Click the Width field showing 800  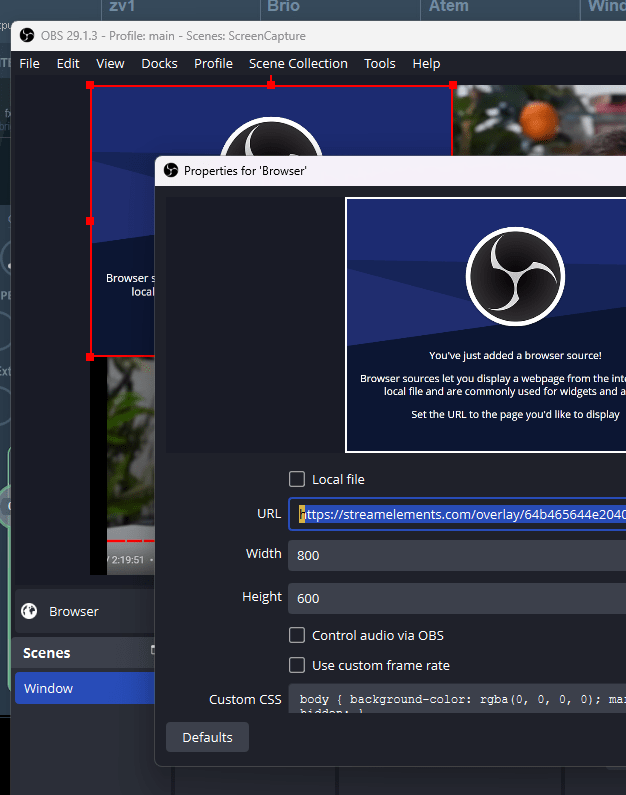pos(457,555)
